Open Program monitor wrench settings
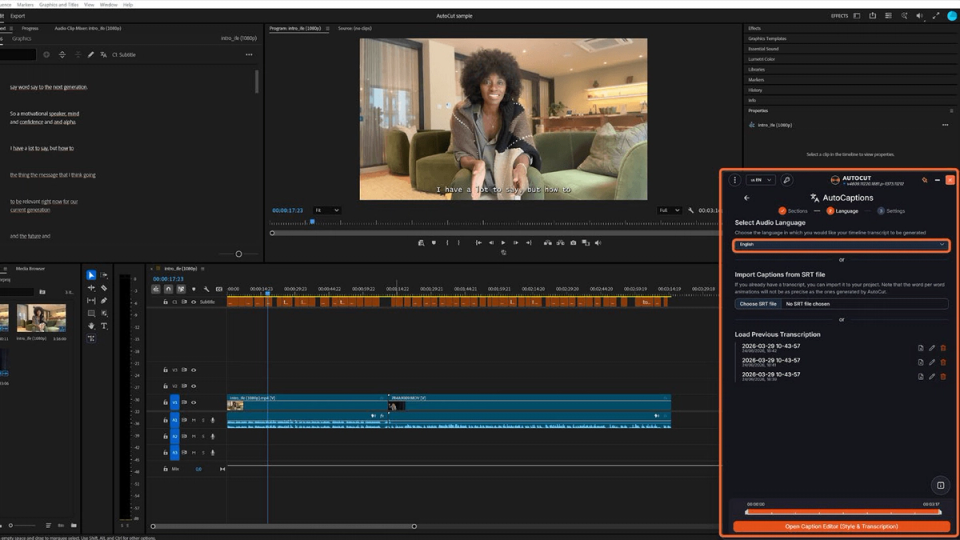 (691, 211)
